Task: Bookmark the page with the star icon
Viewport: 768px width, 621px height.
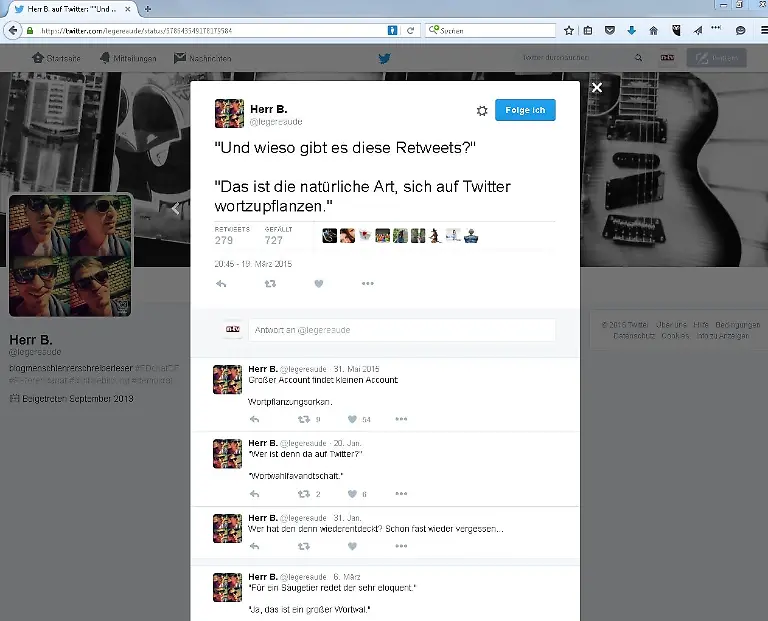Action: 569,30
